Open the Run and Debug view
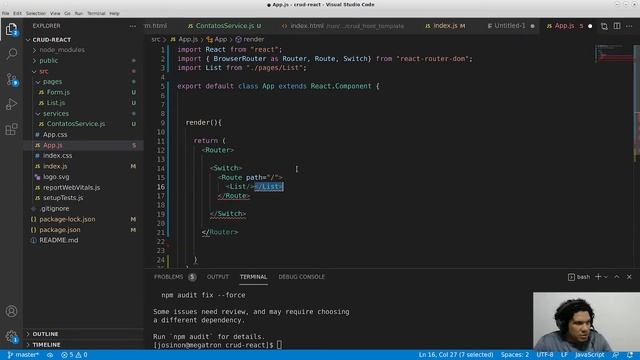The image size is (640, 360). click(x=11, y=104)
